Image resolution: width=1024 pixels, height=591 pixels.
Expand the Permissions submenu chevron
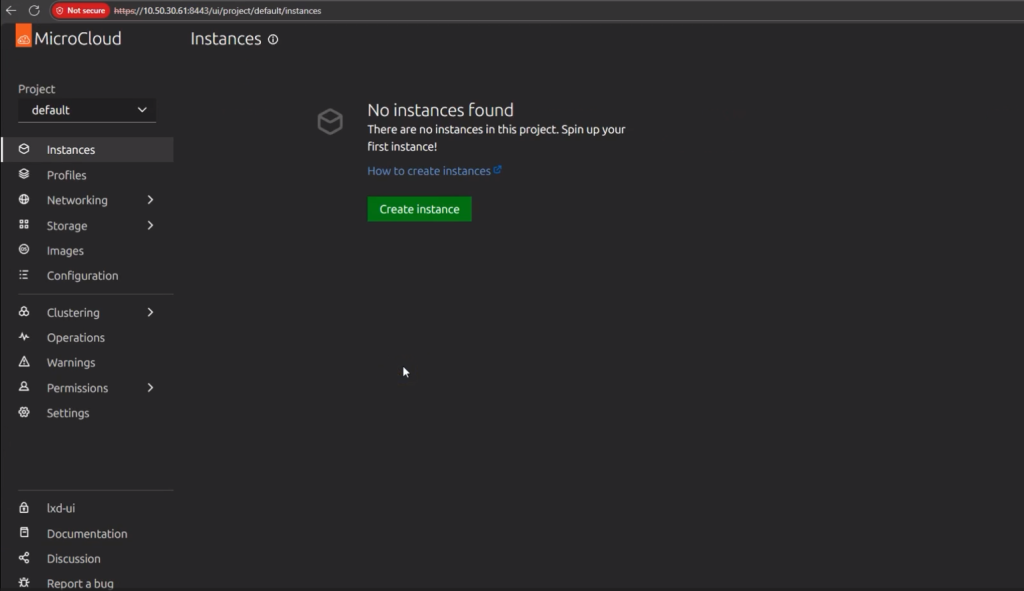pyautogui.click(x=151, y=388)
